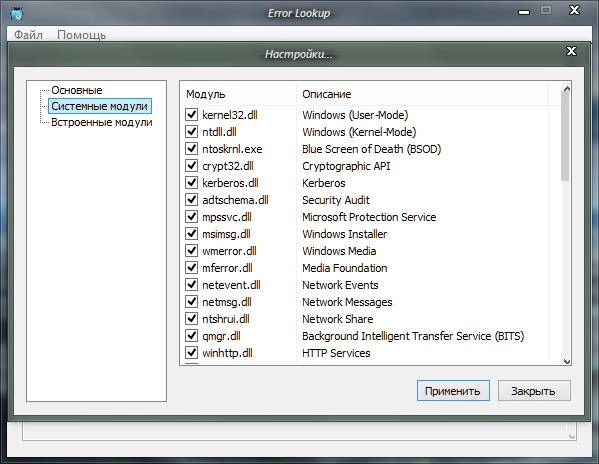The width and height of the screenshot is (599, 464).
Task: Uncheck the wmerror.dll checkbox
Action: [191, 251]
